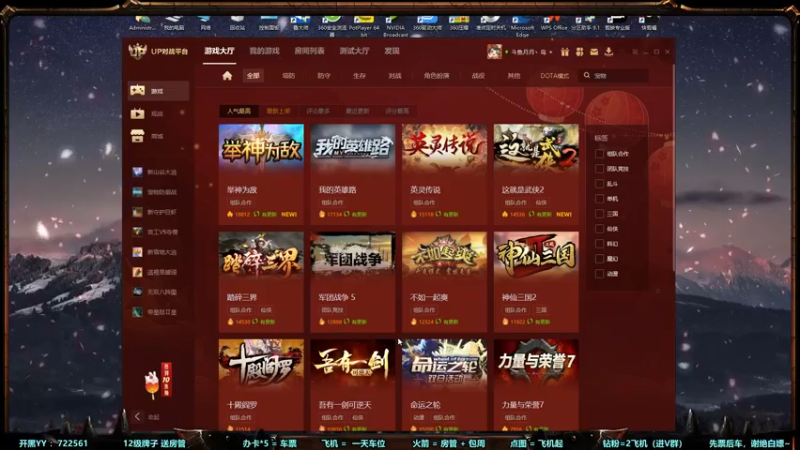This screenshot has height=450, width=800.
Task: Open the 十殿阎罗 game thumbnail
Action: 261,362
